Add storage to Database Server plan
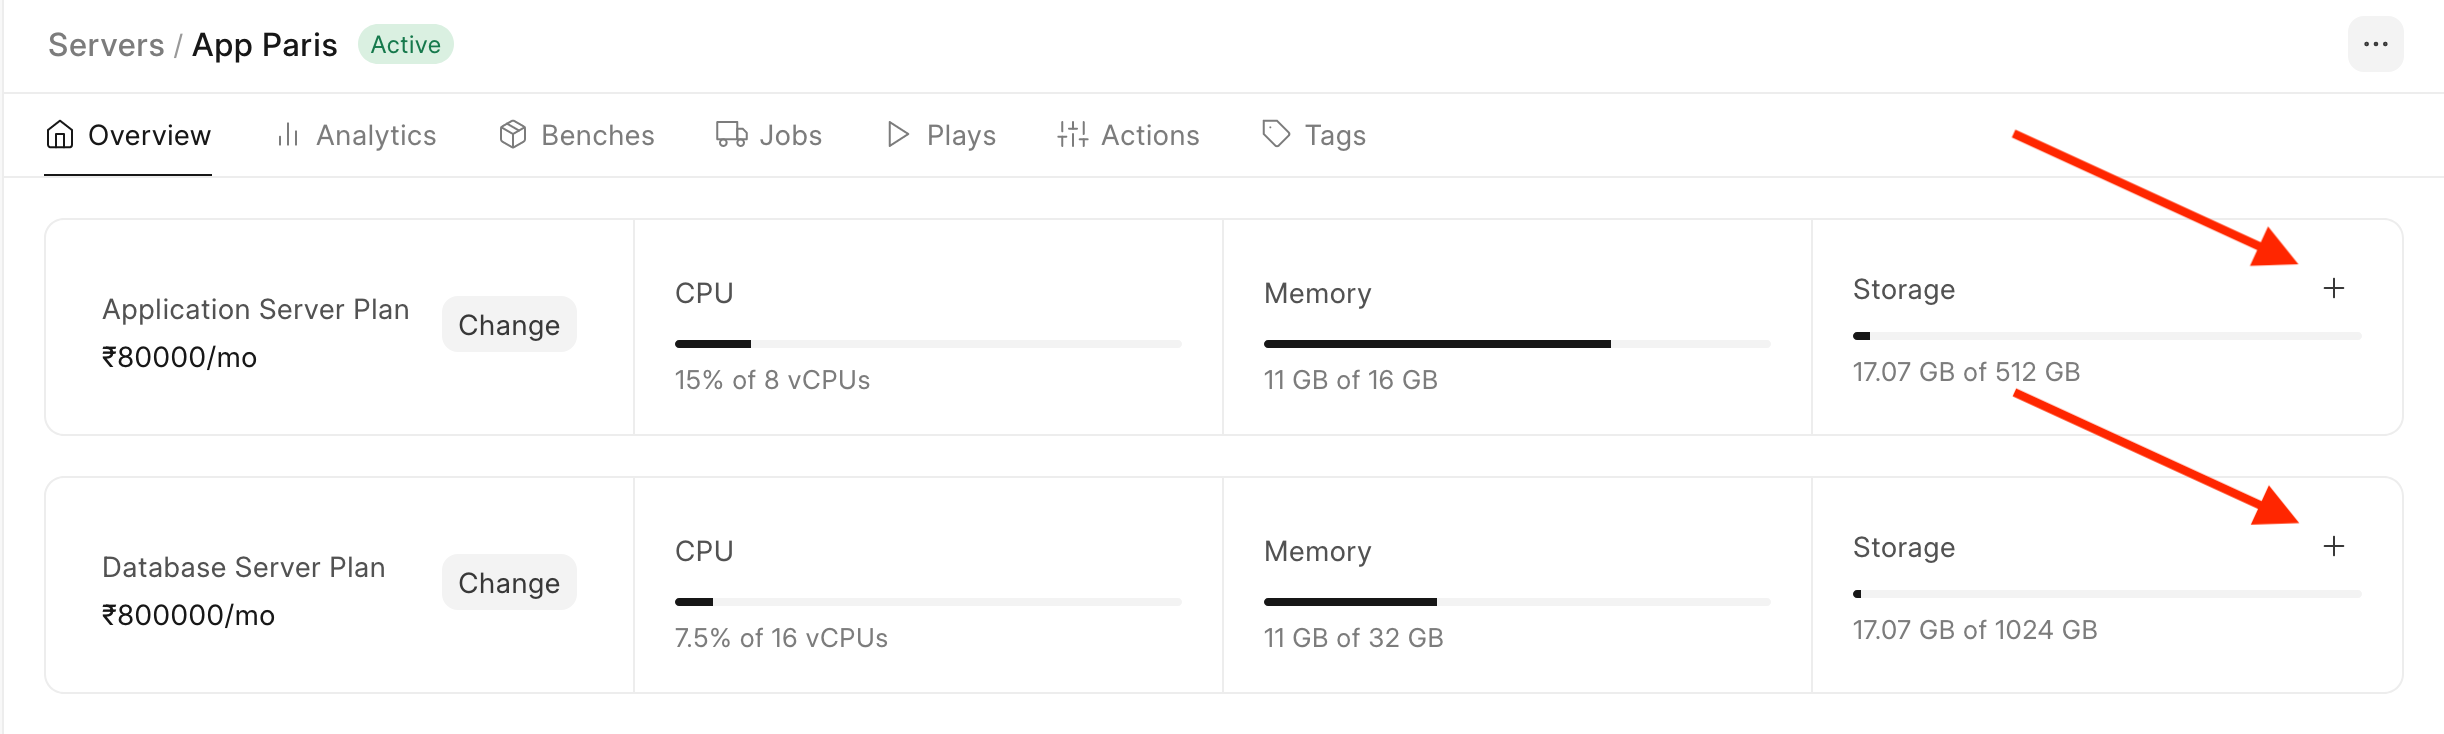The image size is (2444, 734). coord(2333,546)
